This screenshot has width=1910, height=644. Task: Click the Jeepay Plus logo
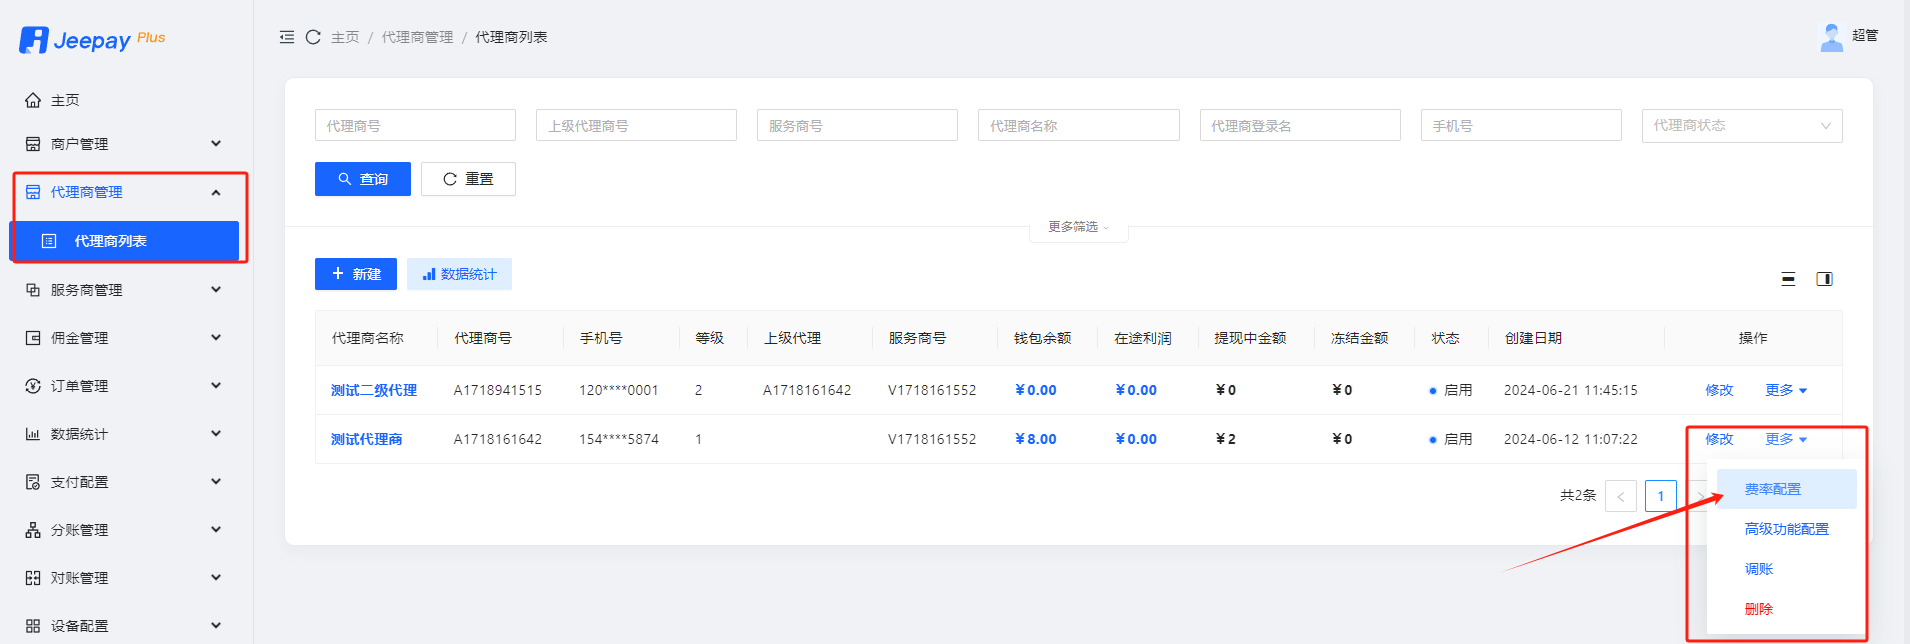[92, 40]
